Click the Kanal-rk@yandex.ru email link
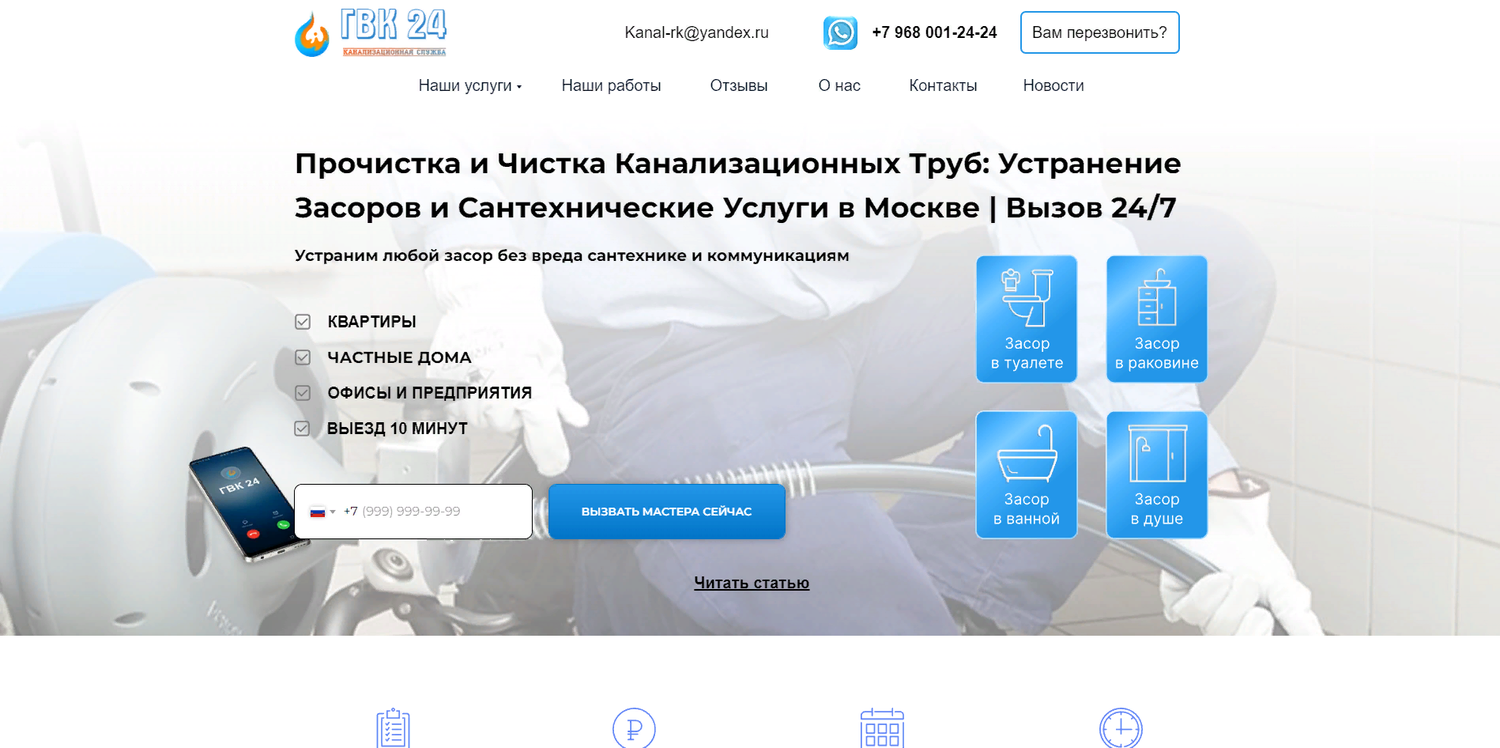The image size is (1500, 748). 697,33
